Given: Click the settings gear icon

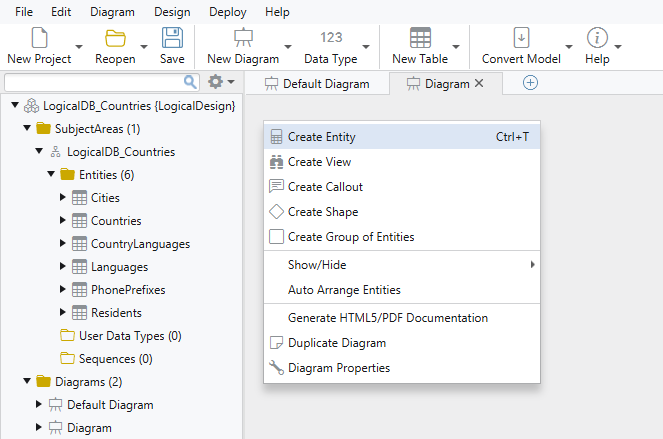Looking at the screenshot, I should coord(215,82).
